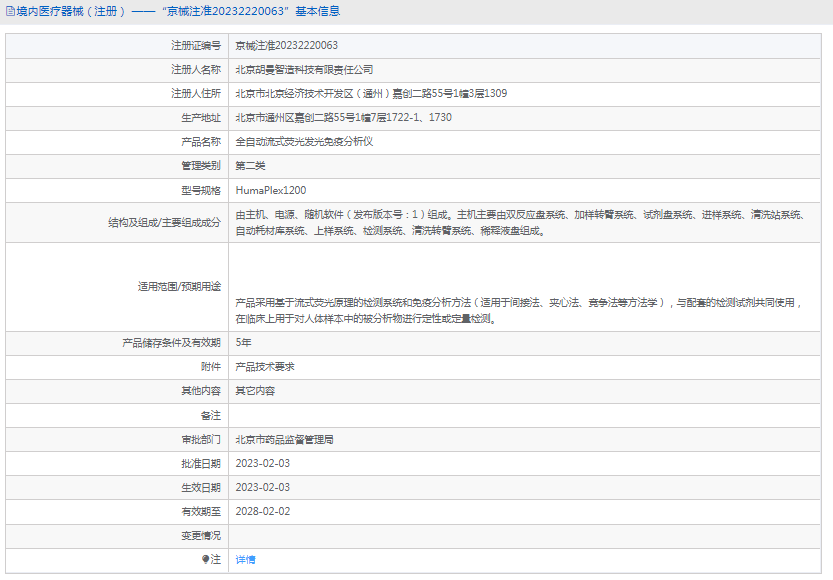
Task: Select product name 全自动流式荧光发光免疫分析仪
Action: click(x=304, y=142)
